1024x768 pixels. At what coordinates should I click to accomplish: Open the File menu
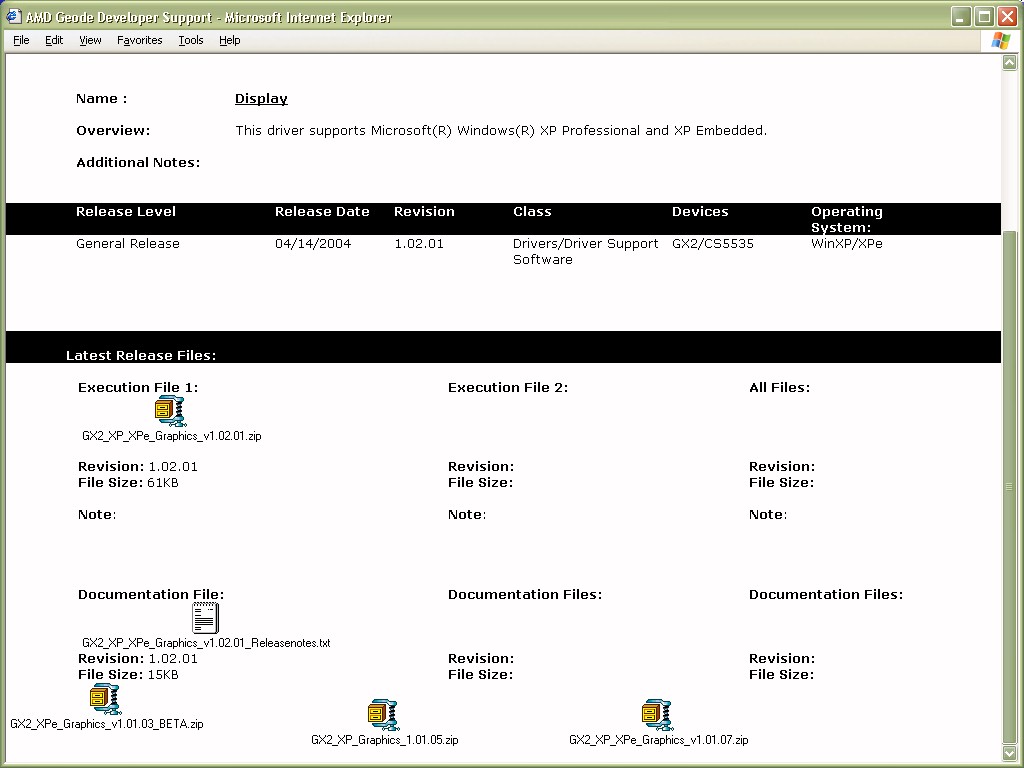point(21,40)
